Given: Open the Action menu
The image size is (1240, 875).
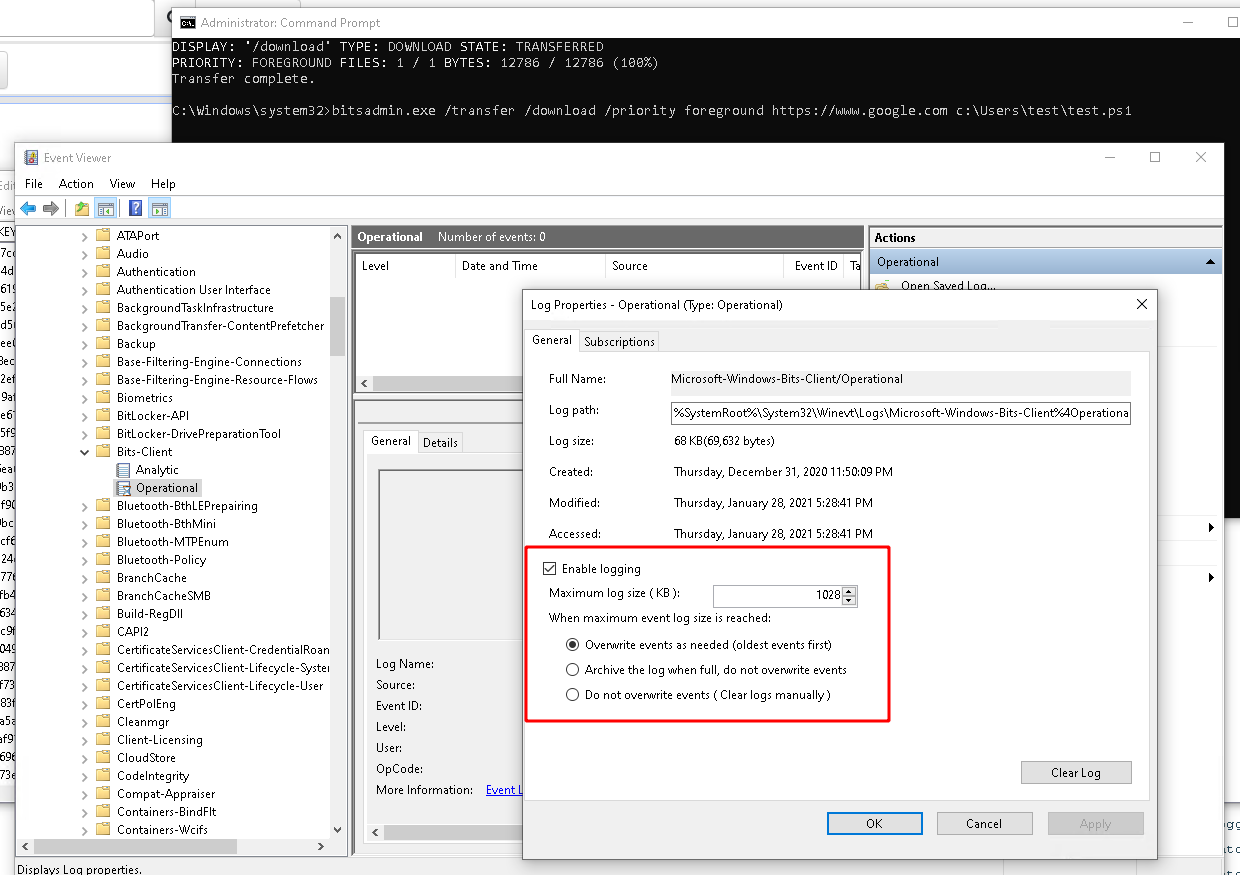Looking at the screenshot, I should tap(76, 184).
